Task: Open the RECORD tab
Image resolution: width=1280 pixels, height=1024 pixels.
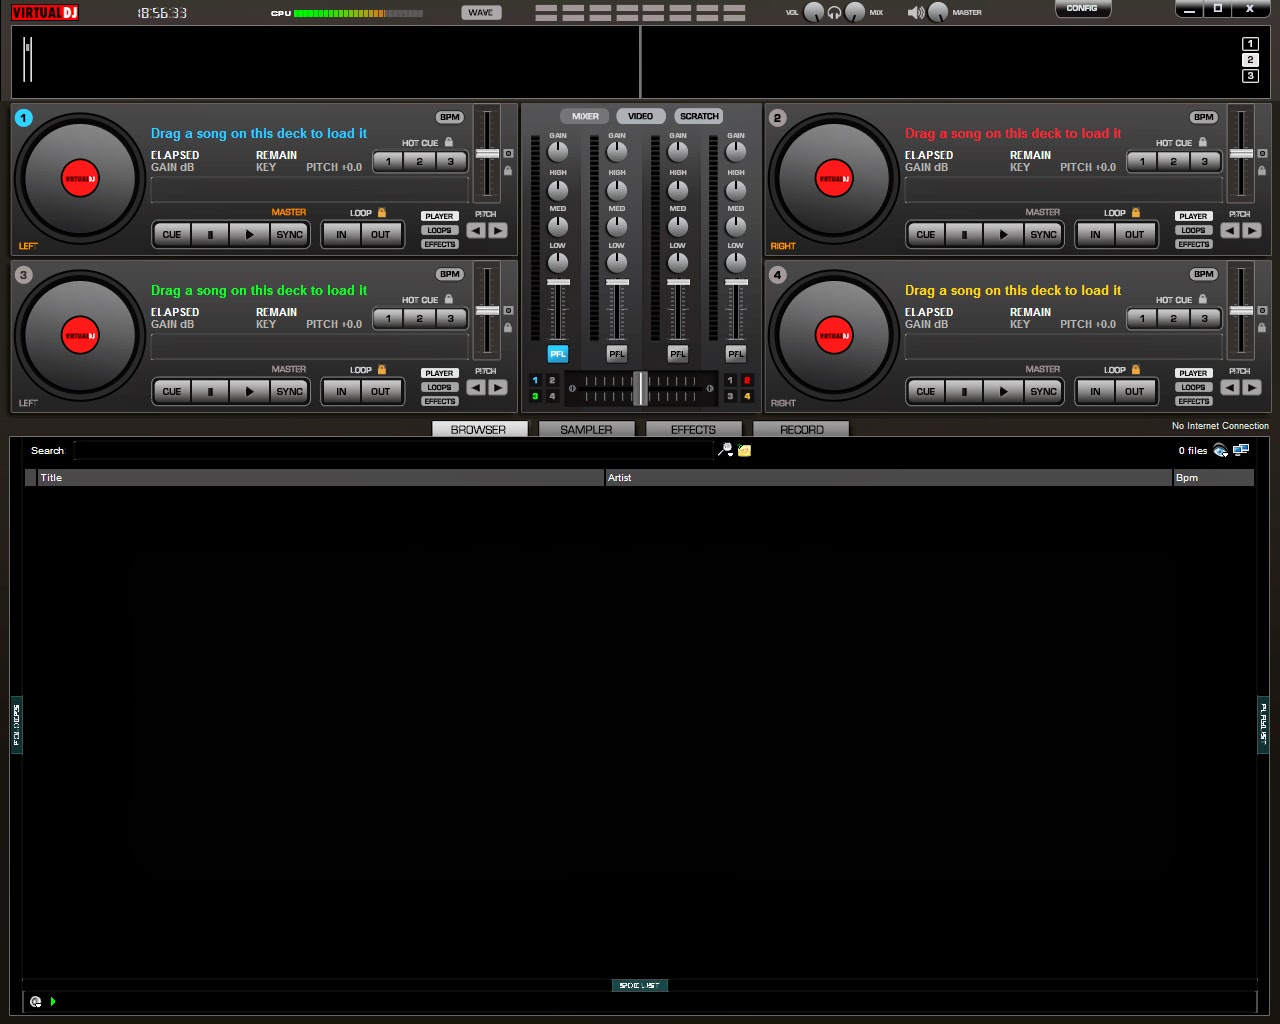Action: 802,429
